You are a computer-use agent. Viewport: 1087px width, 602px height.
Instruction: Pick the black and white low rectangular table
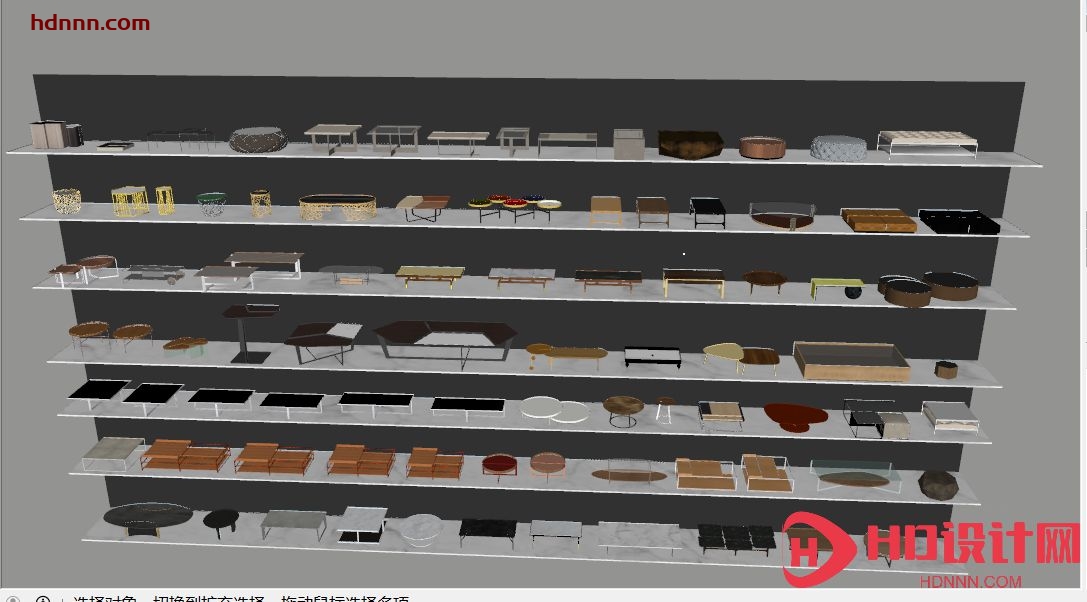652,356
